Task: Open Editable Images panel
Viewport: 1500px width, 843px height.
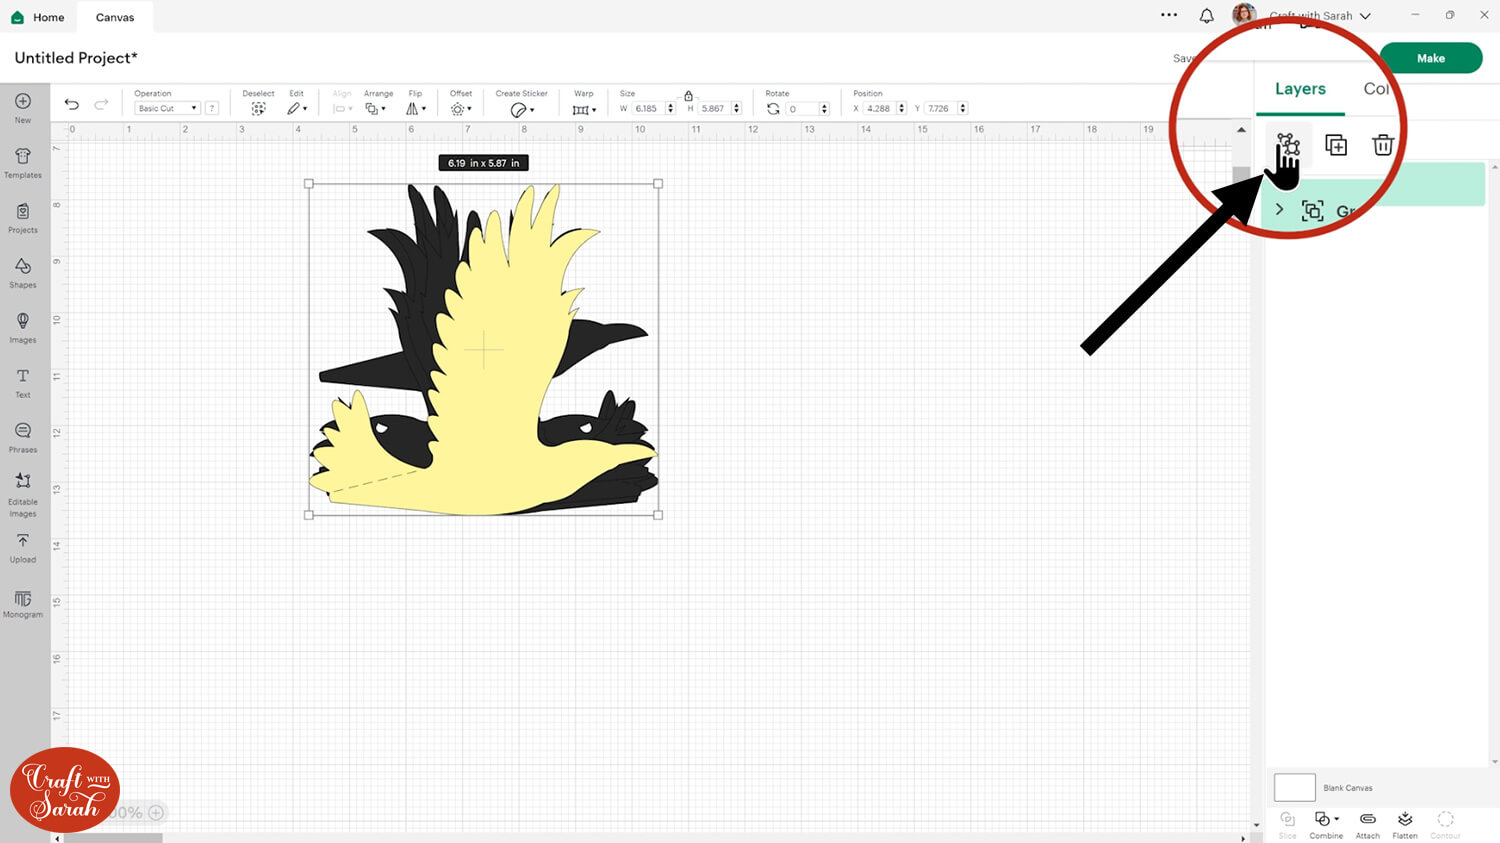Action: coord(23,482)
